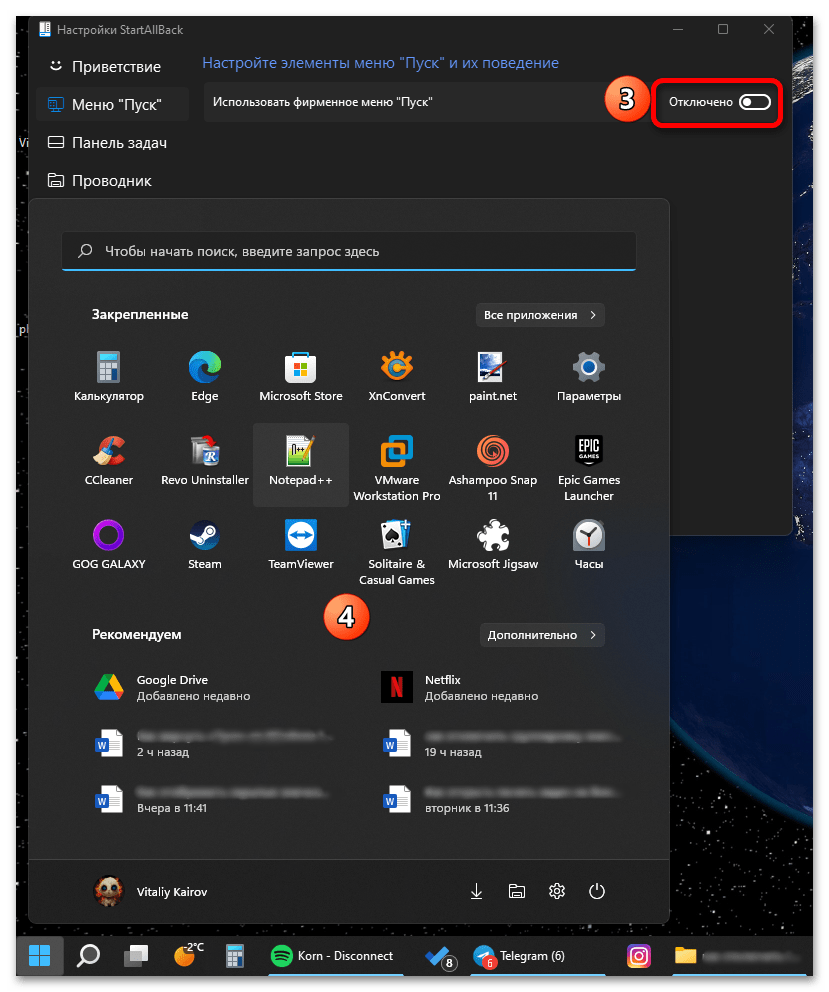Open weather widget showing 2°C
Image resolution: width=829 pixels, height=992 pixels.
coord(188,955)
